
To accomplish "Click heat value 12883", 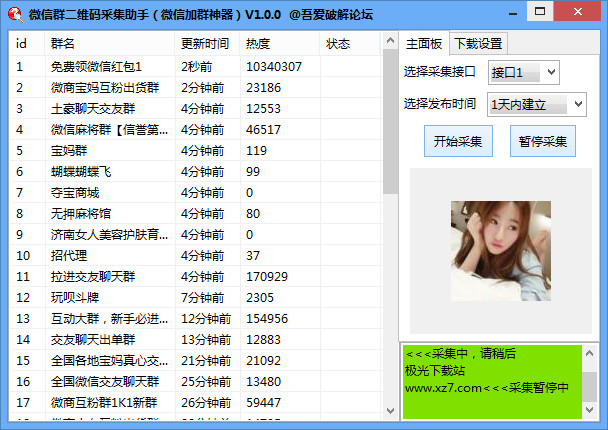I will 263,340.
